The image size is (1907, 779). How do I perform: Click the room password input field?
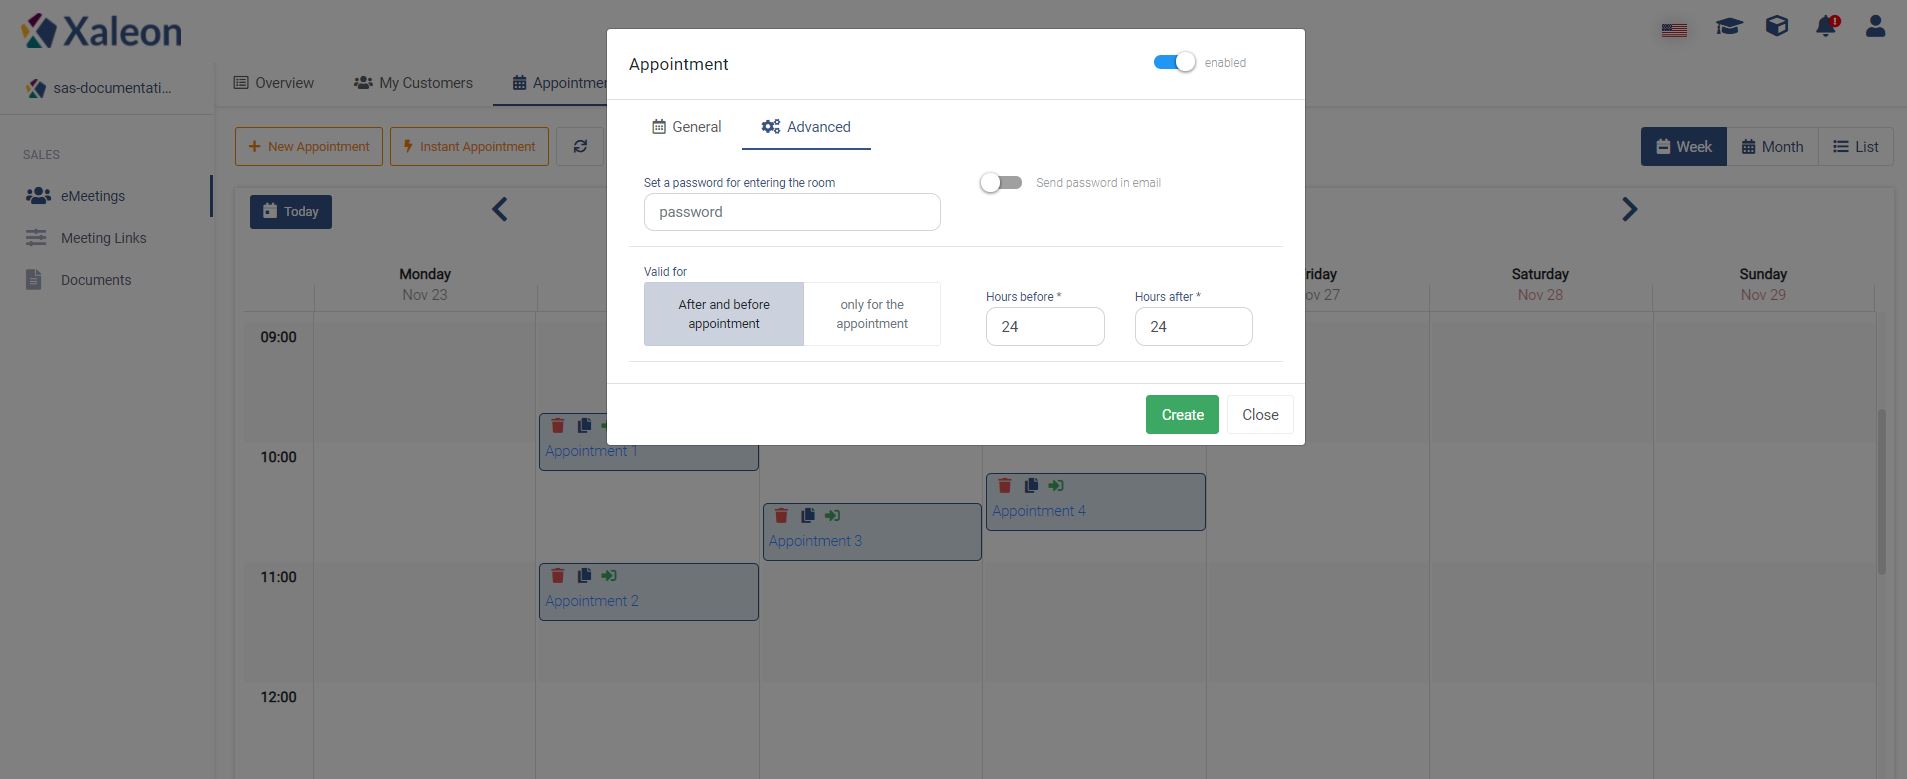pyautogui.click(x=792, y=212)
